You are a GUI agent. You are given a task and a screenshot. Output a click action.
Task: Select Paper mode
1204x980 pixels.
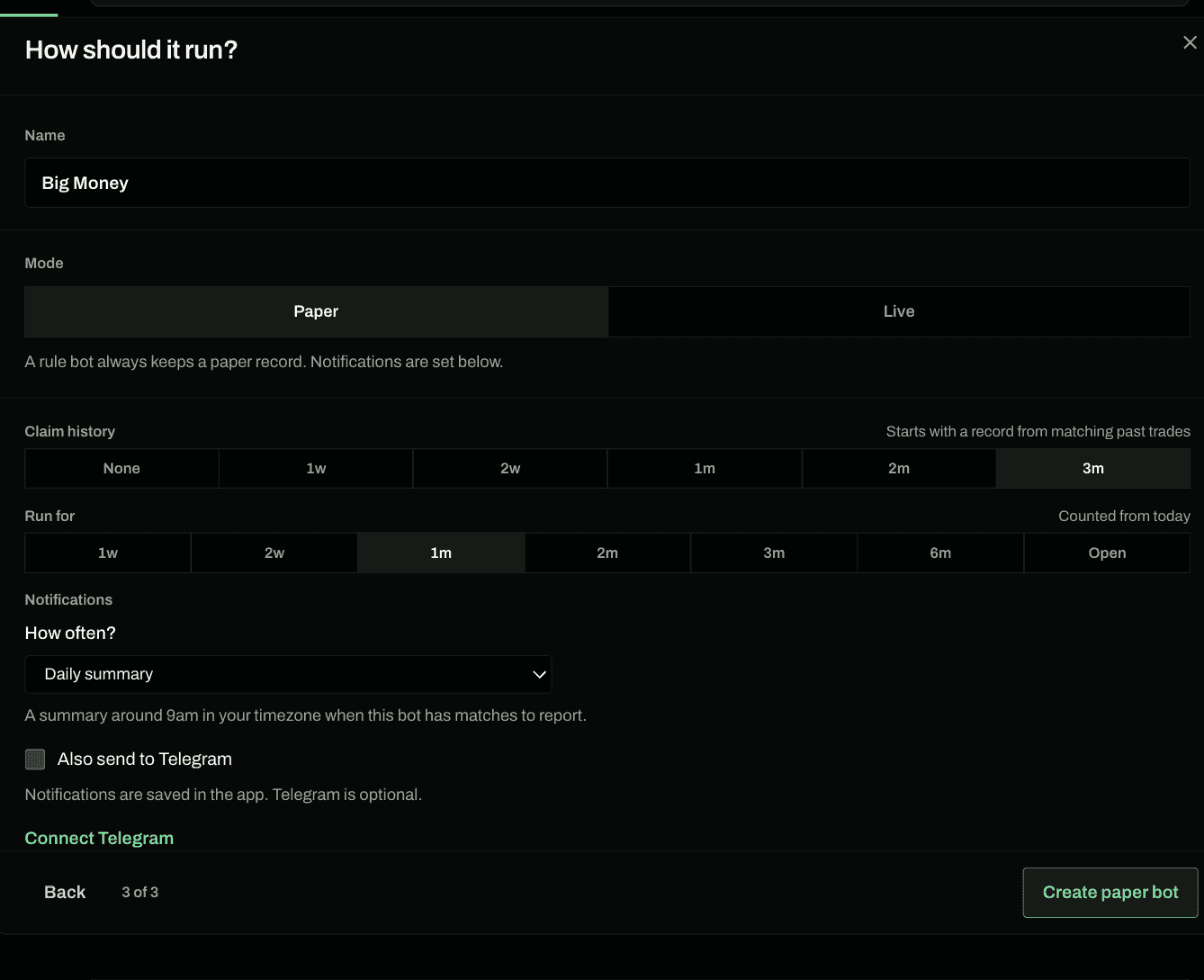click(x=316, y=311)
